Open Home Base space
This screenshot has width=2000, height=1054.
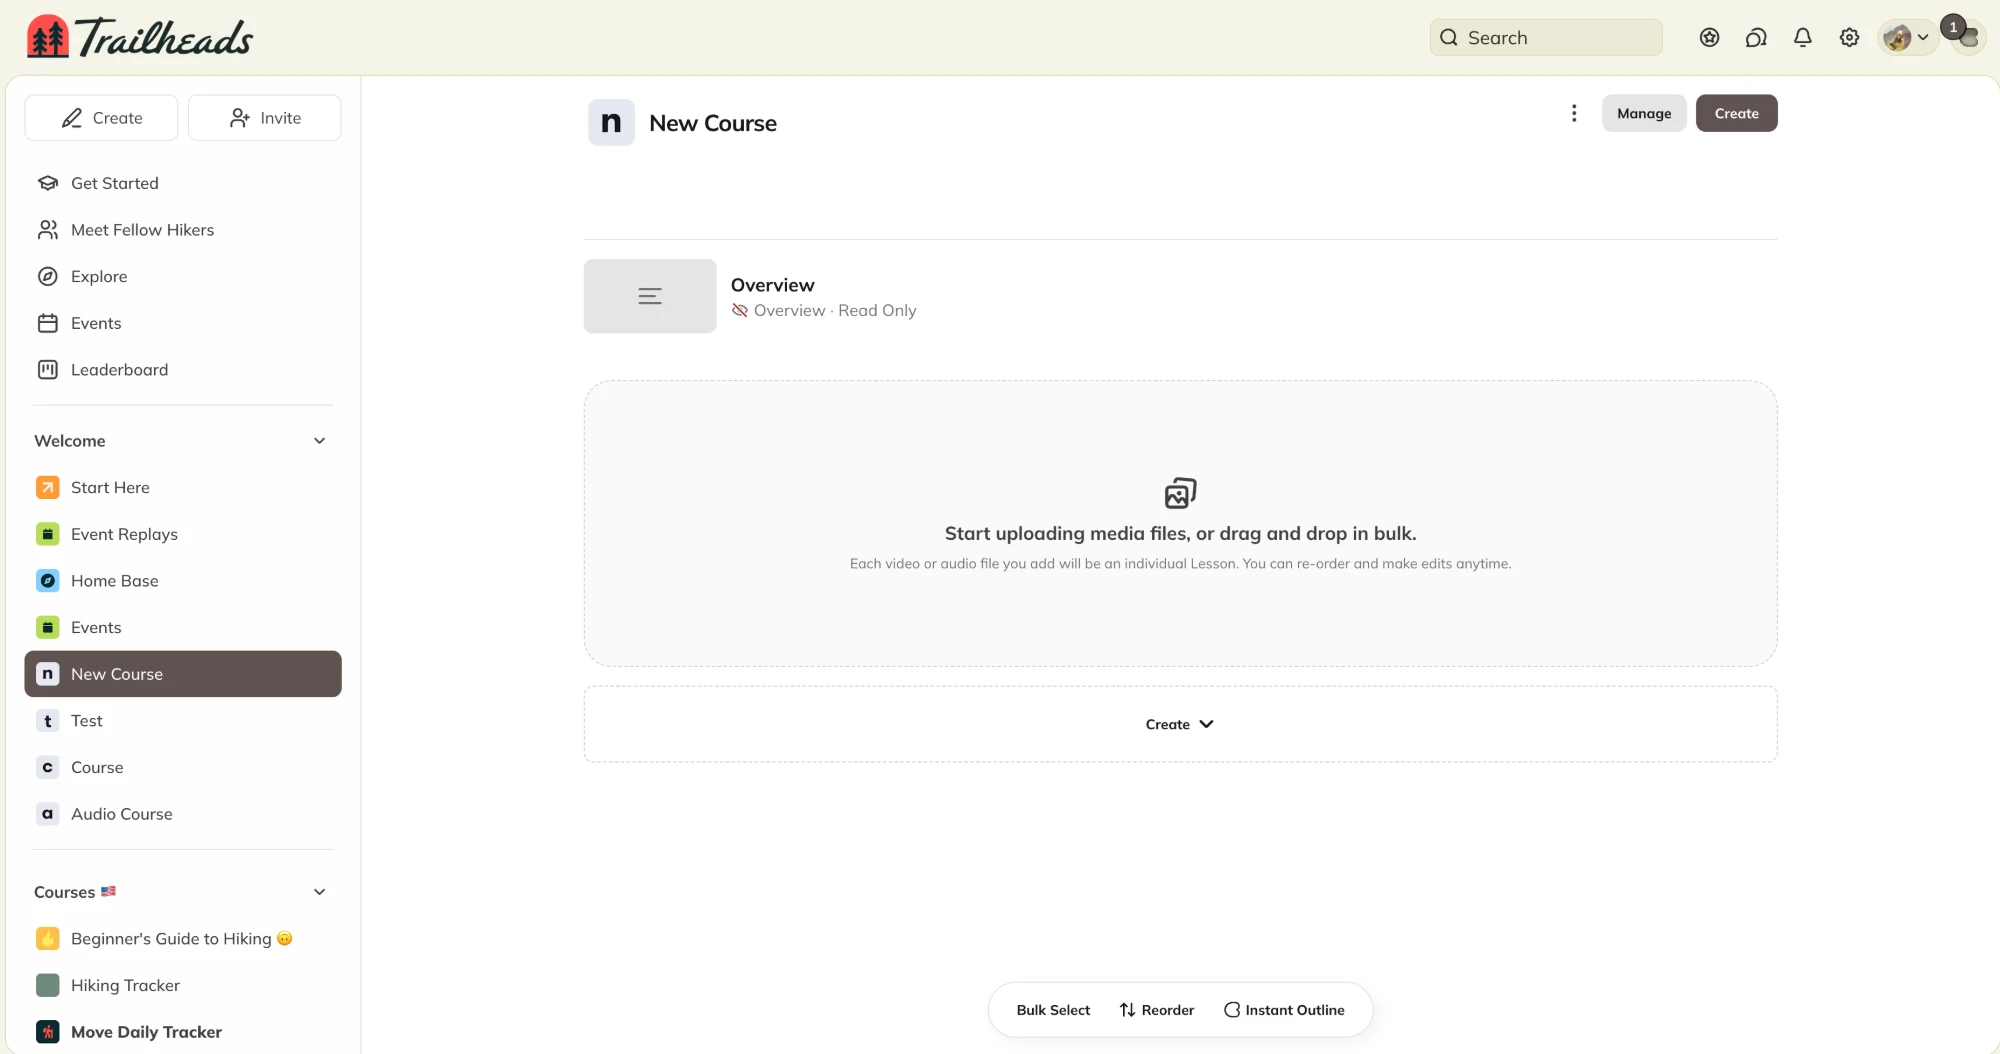click(x=183, y=581)
